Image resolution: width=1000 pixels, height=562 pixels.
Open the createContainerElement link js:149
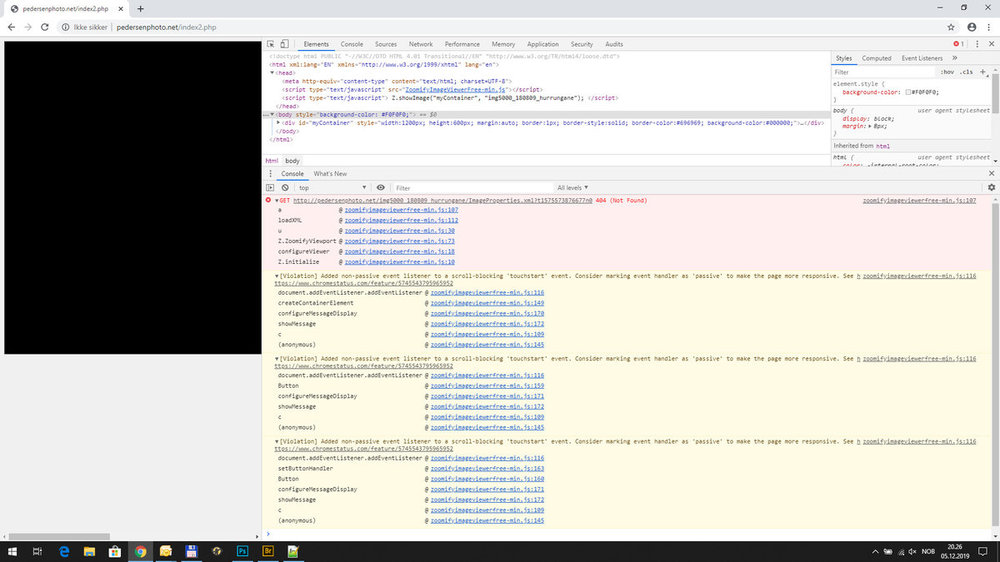click(x=487, y=303)
